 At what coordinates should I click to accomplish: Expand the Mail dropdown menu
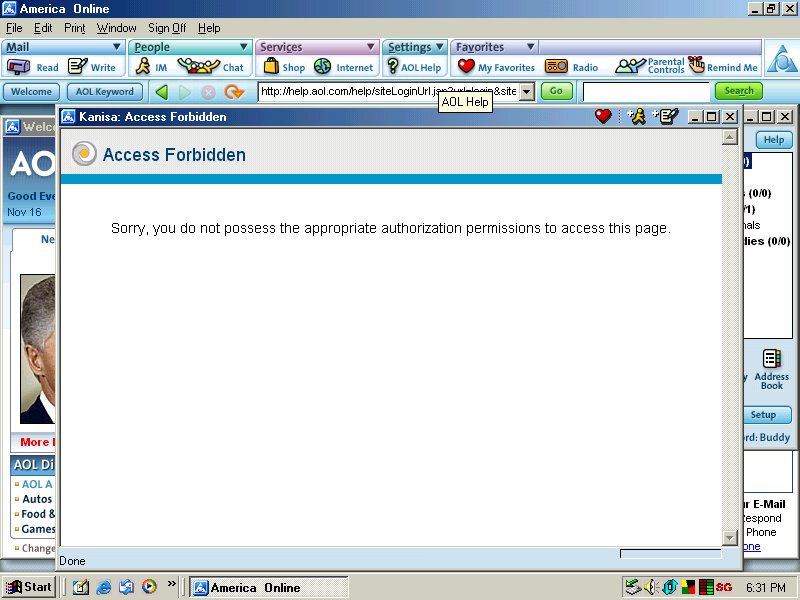coord(116,47)
